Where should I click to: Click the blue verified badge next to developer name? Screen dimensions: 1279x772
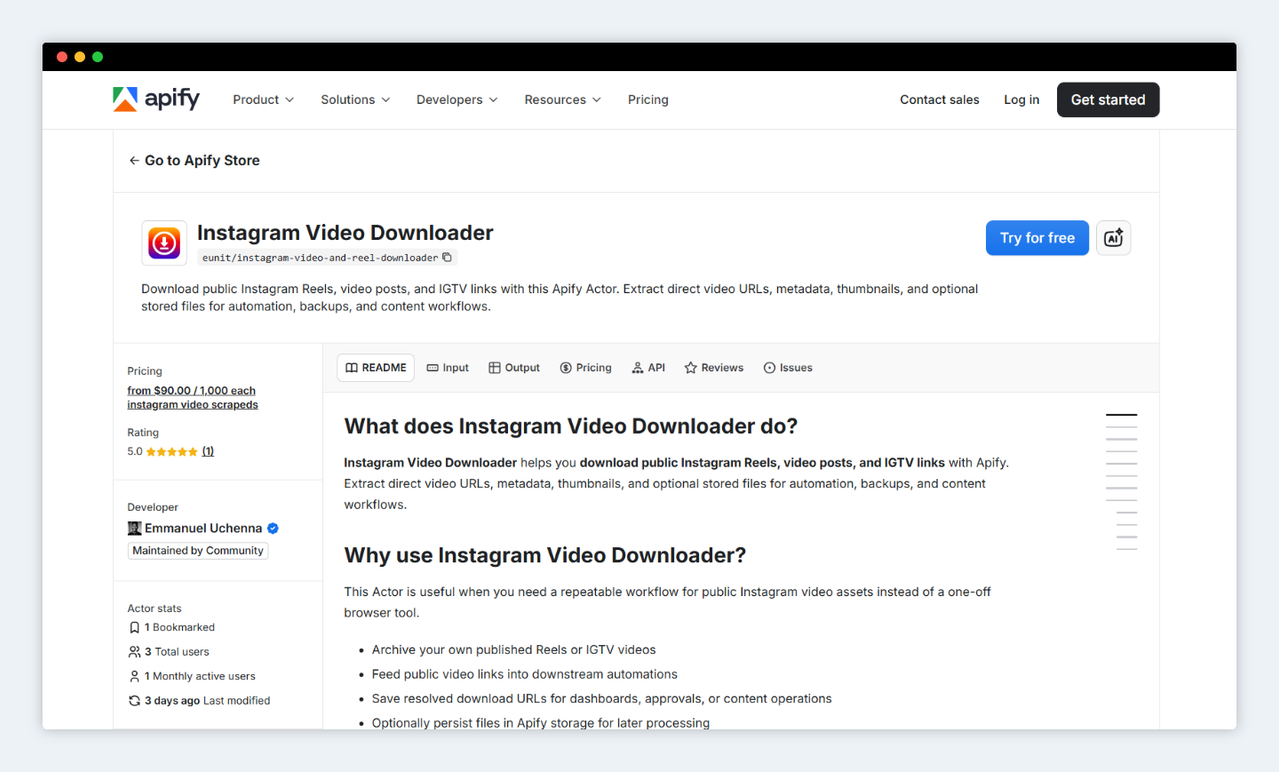[x=273, y=528]
